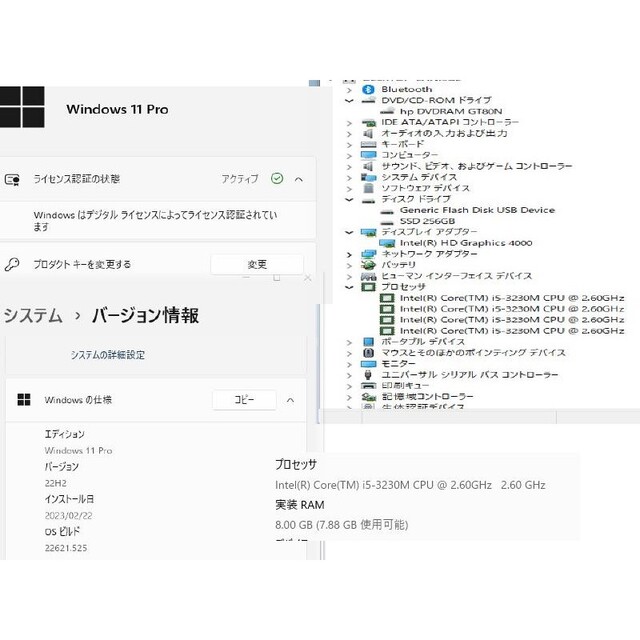Click the 8.00 GB RAM value

(342, 525)
